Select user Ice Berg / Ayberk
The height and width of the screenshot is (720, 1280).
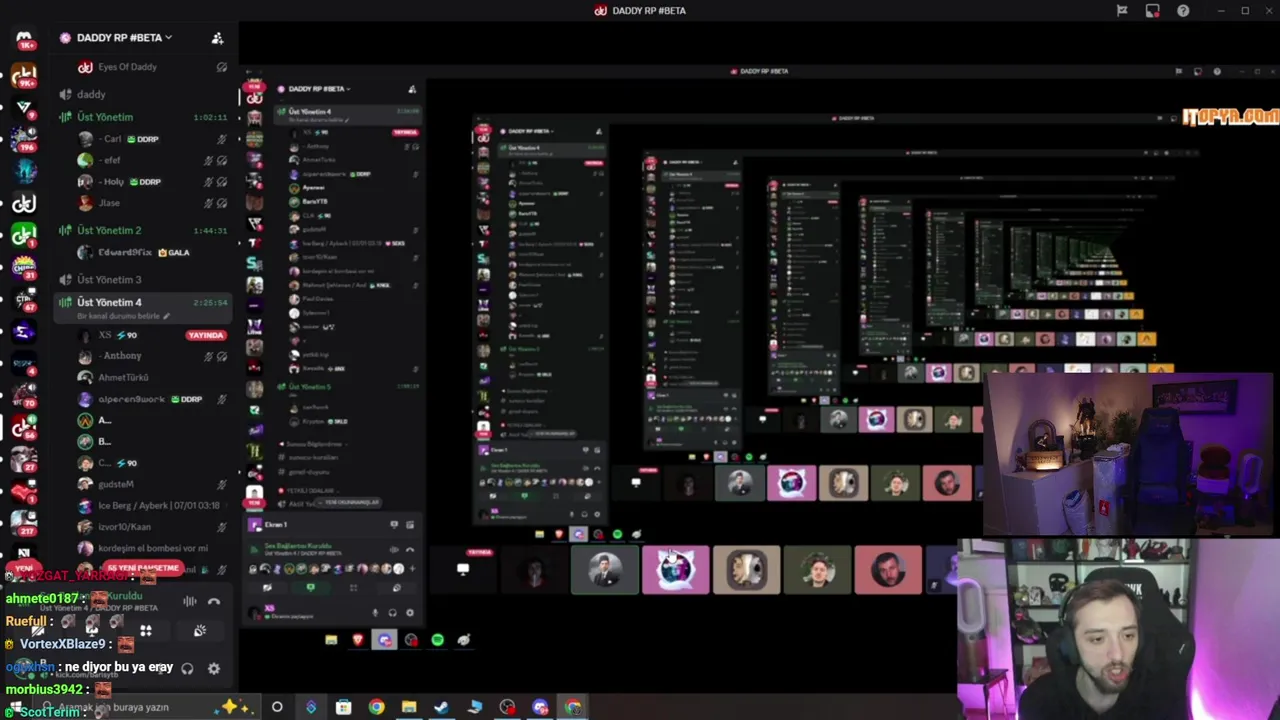(x=150, y=506)
